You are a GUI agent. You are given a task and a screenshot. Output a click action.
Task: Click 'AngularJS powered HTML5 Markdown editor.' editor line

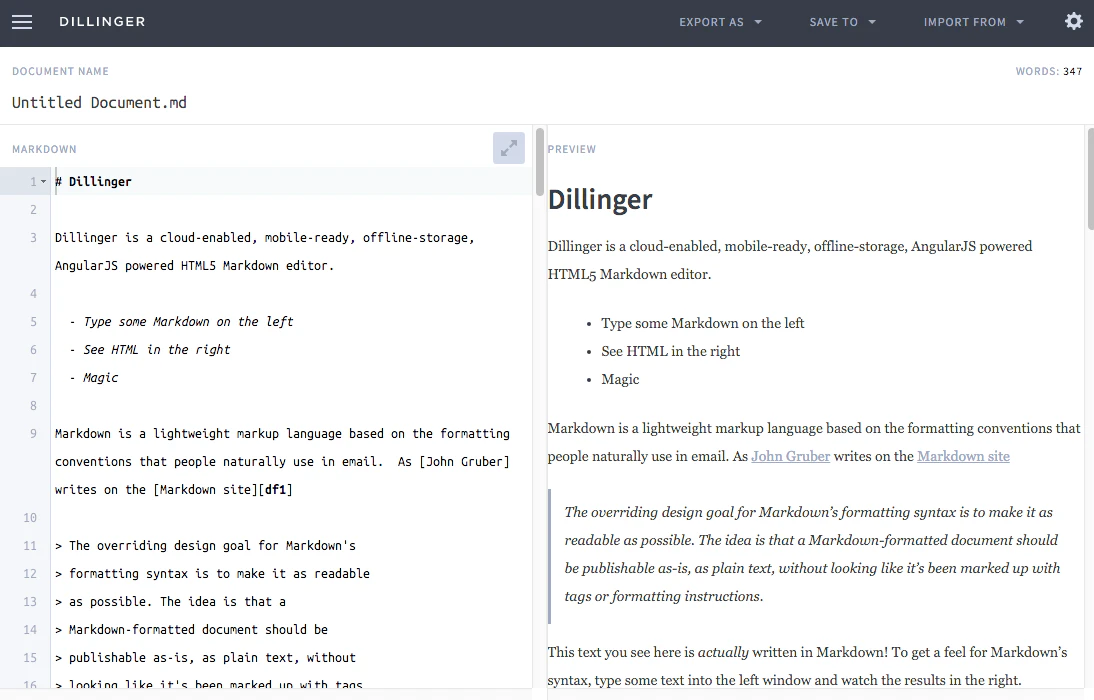coord(195,266)
